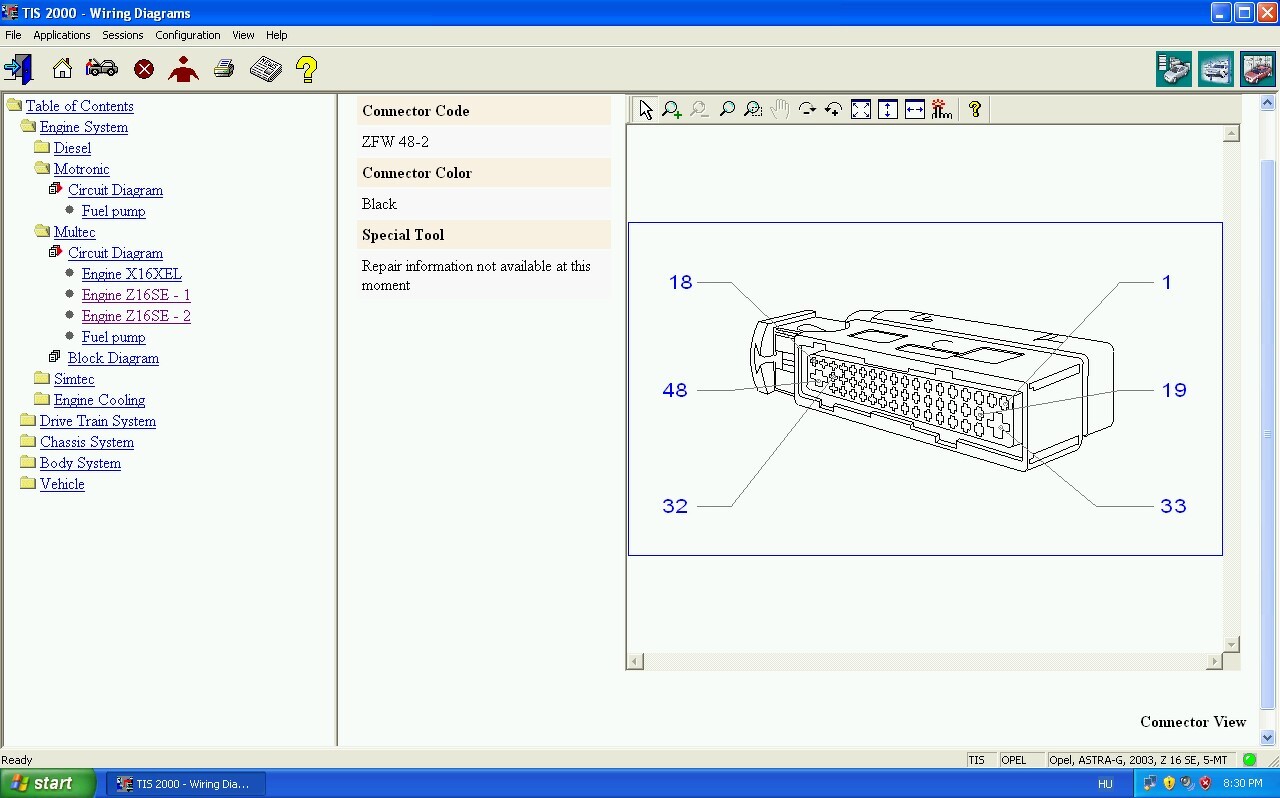Click Circuit Diagram link under Multec
The image size is (1280, 798).
pyautogui.click(x=115, y=253)
